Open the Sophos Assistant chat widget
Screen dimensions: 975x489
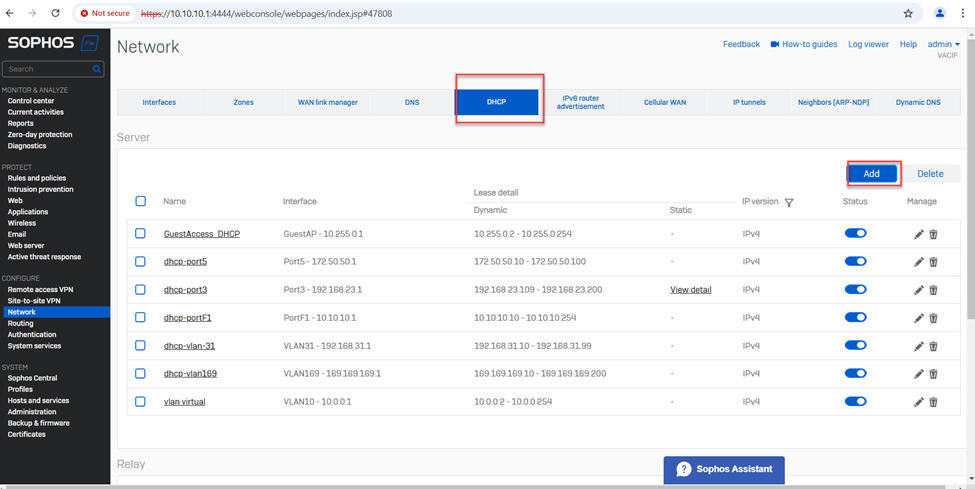(x=724, y=469)
